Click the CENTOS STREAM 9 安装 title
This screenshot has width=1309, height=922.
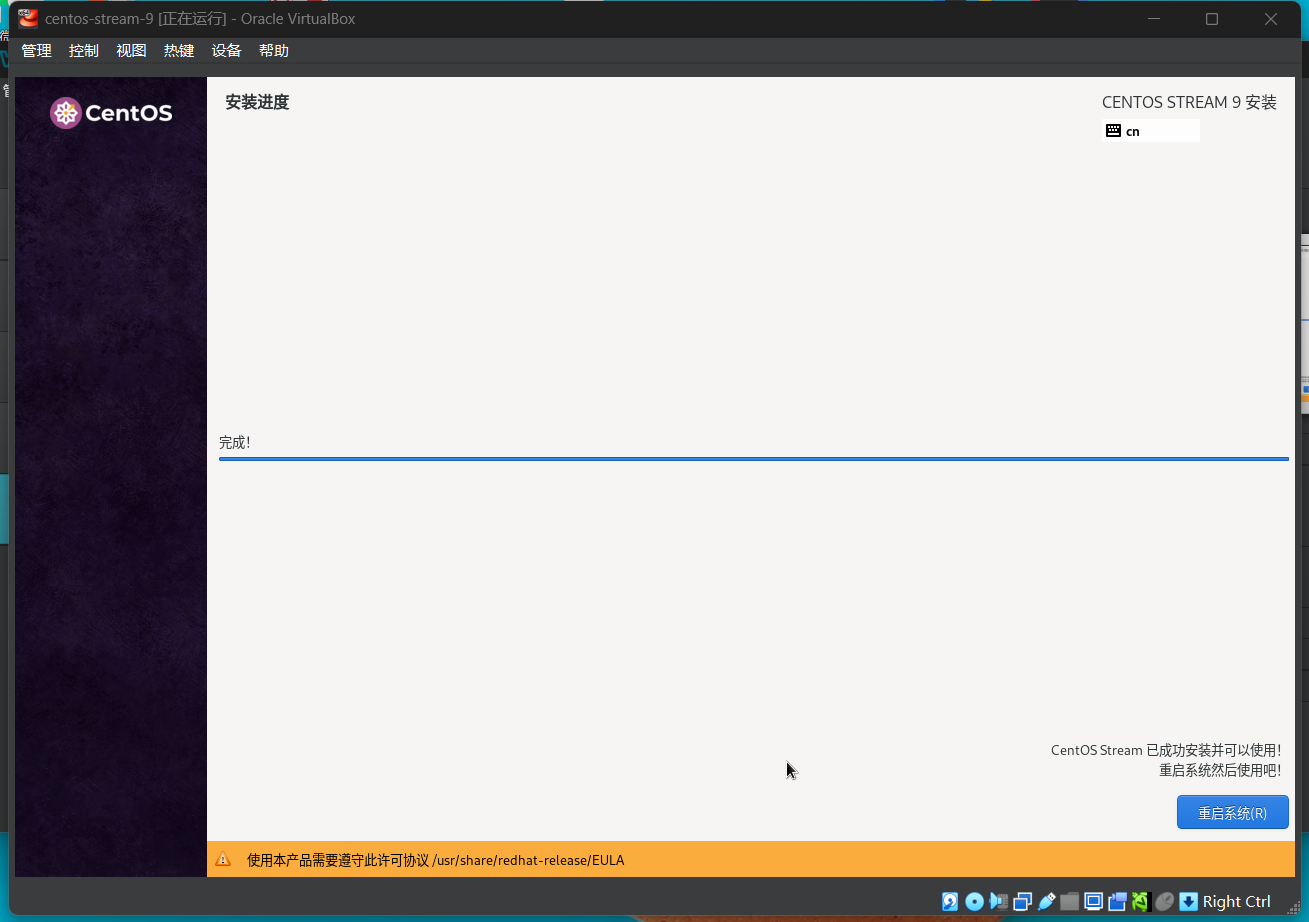click(1189, 102)
